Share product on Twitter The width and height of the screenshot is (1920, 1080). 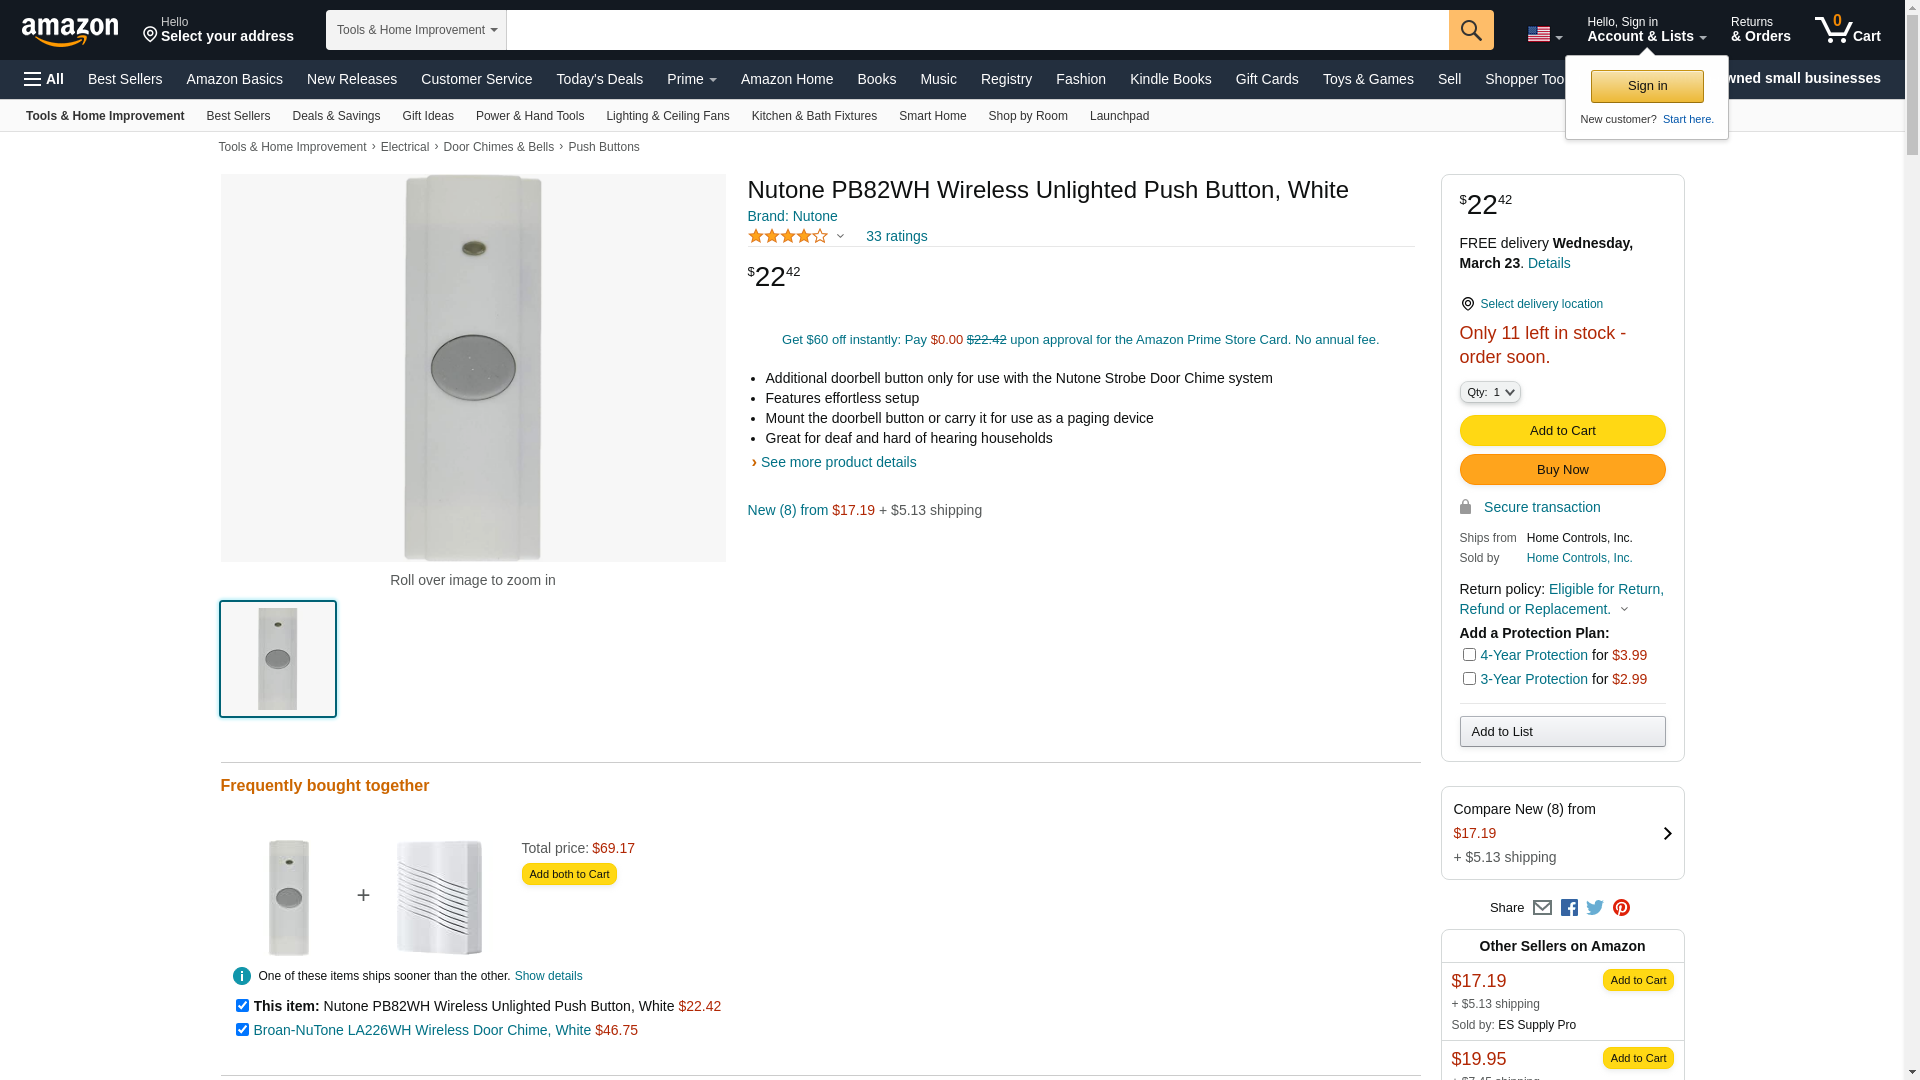[x=1595, y=908]
